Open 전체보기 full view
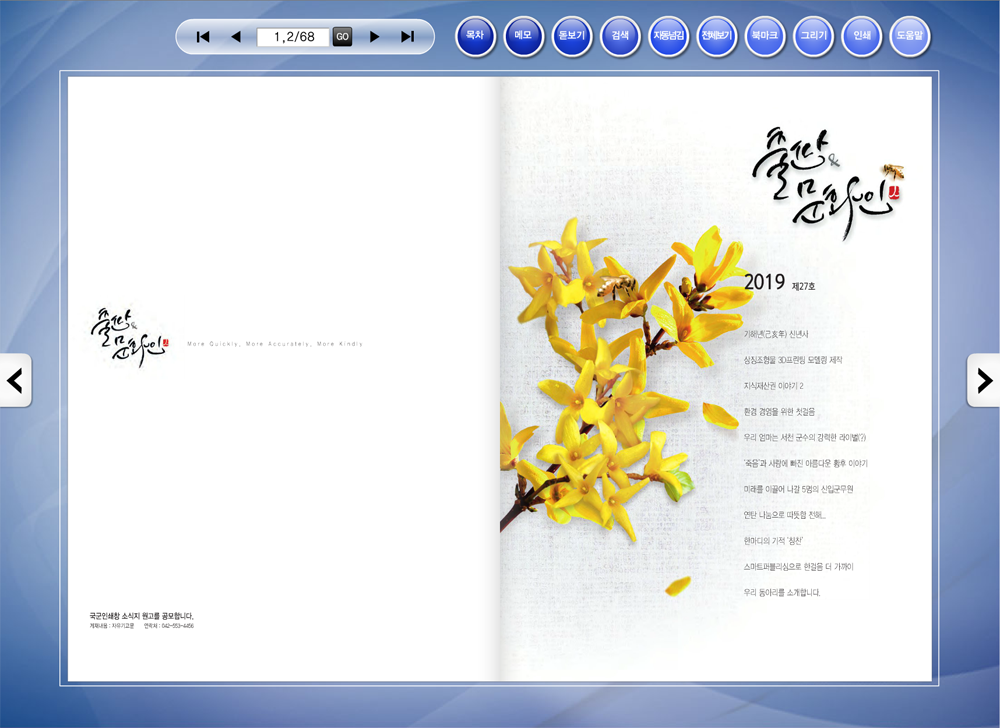 click(x=717, y=36)
